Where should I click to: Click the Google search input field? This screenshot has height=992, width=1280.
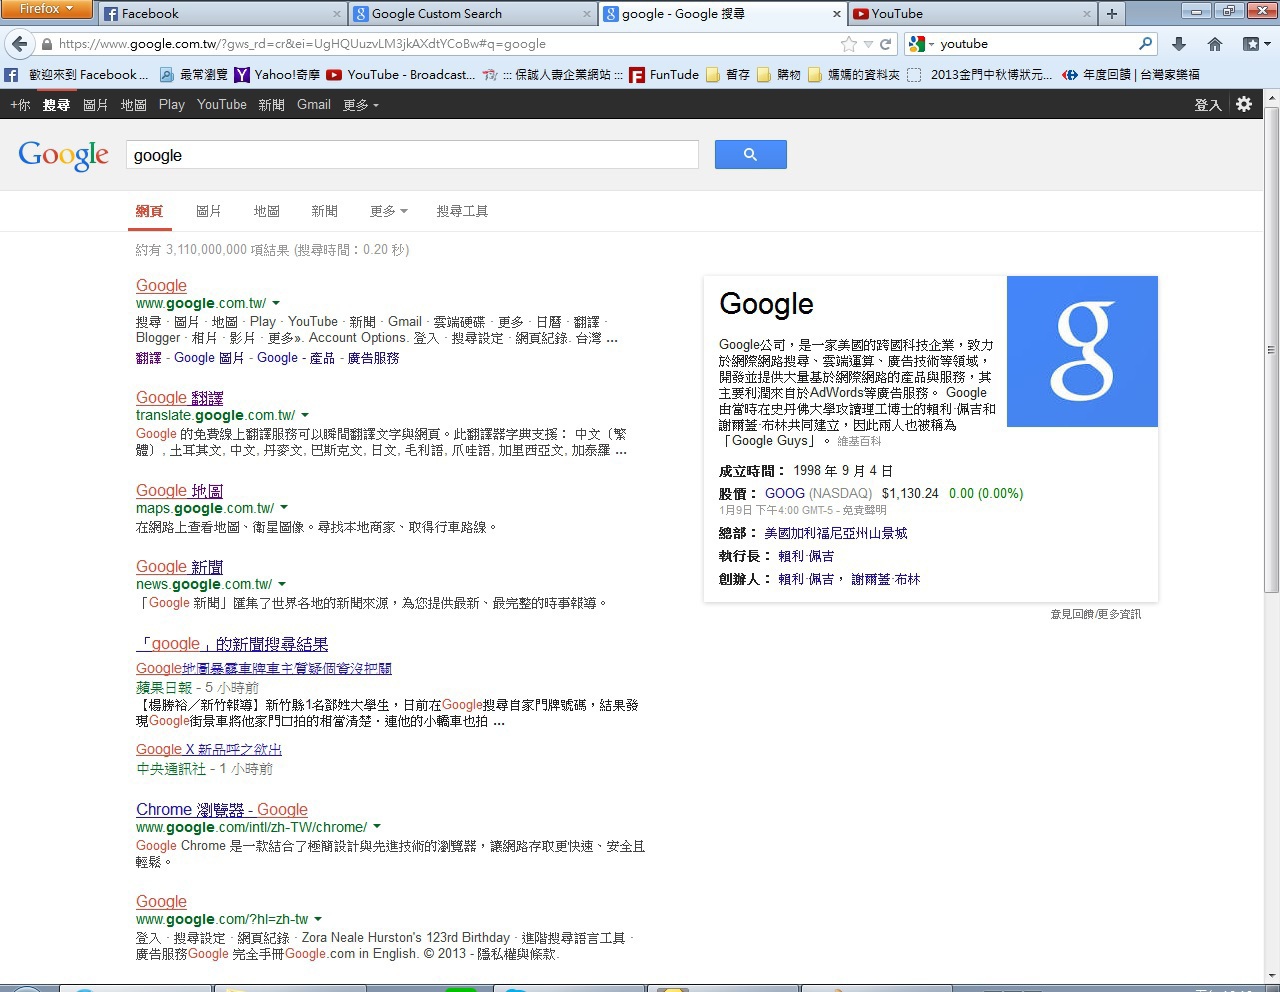411,155
